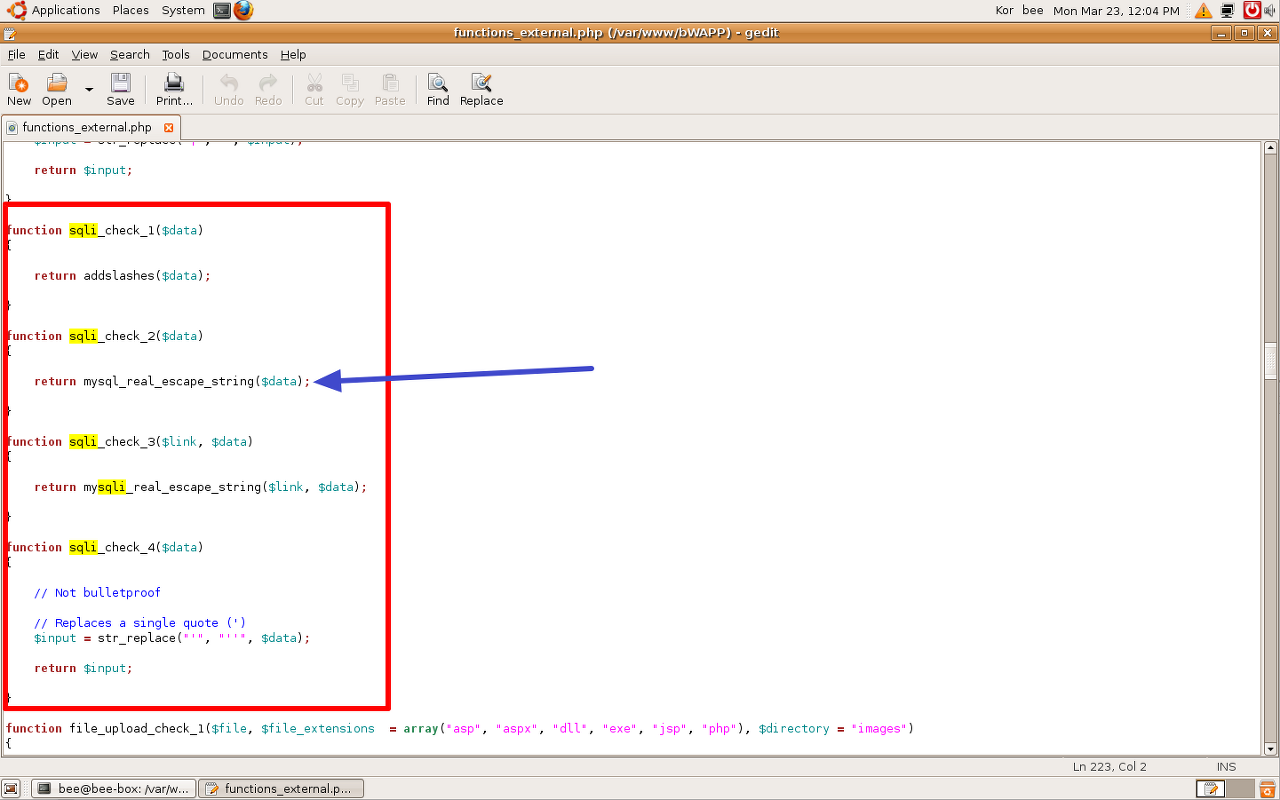Click the mysqli_real_escape_string($link, $data) line
Viewport: 1280px width, 800px height.
pyautogui.click(x=201, y=488)
